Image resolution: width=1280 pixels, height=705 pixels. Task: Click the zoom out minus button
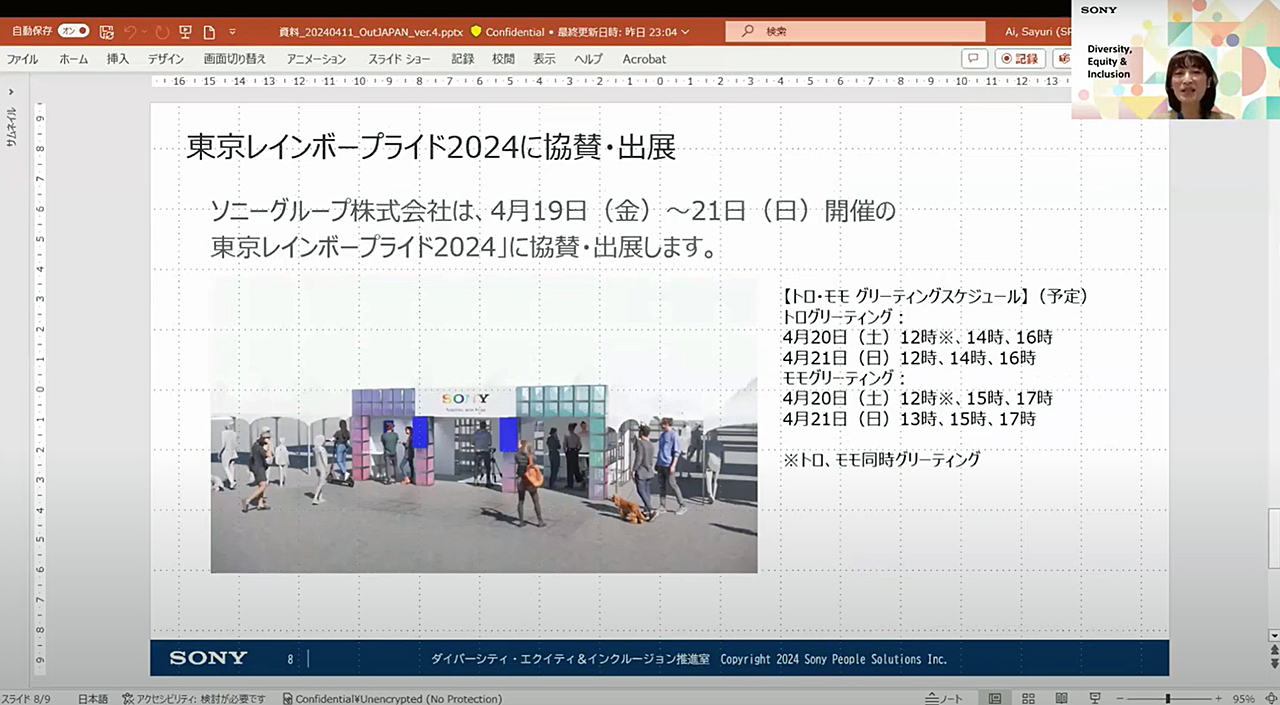[1120, 698]
